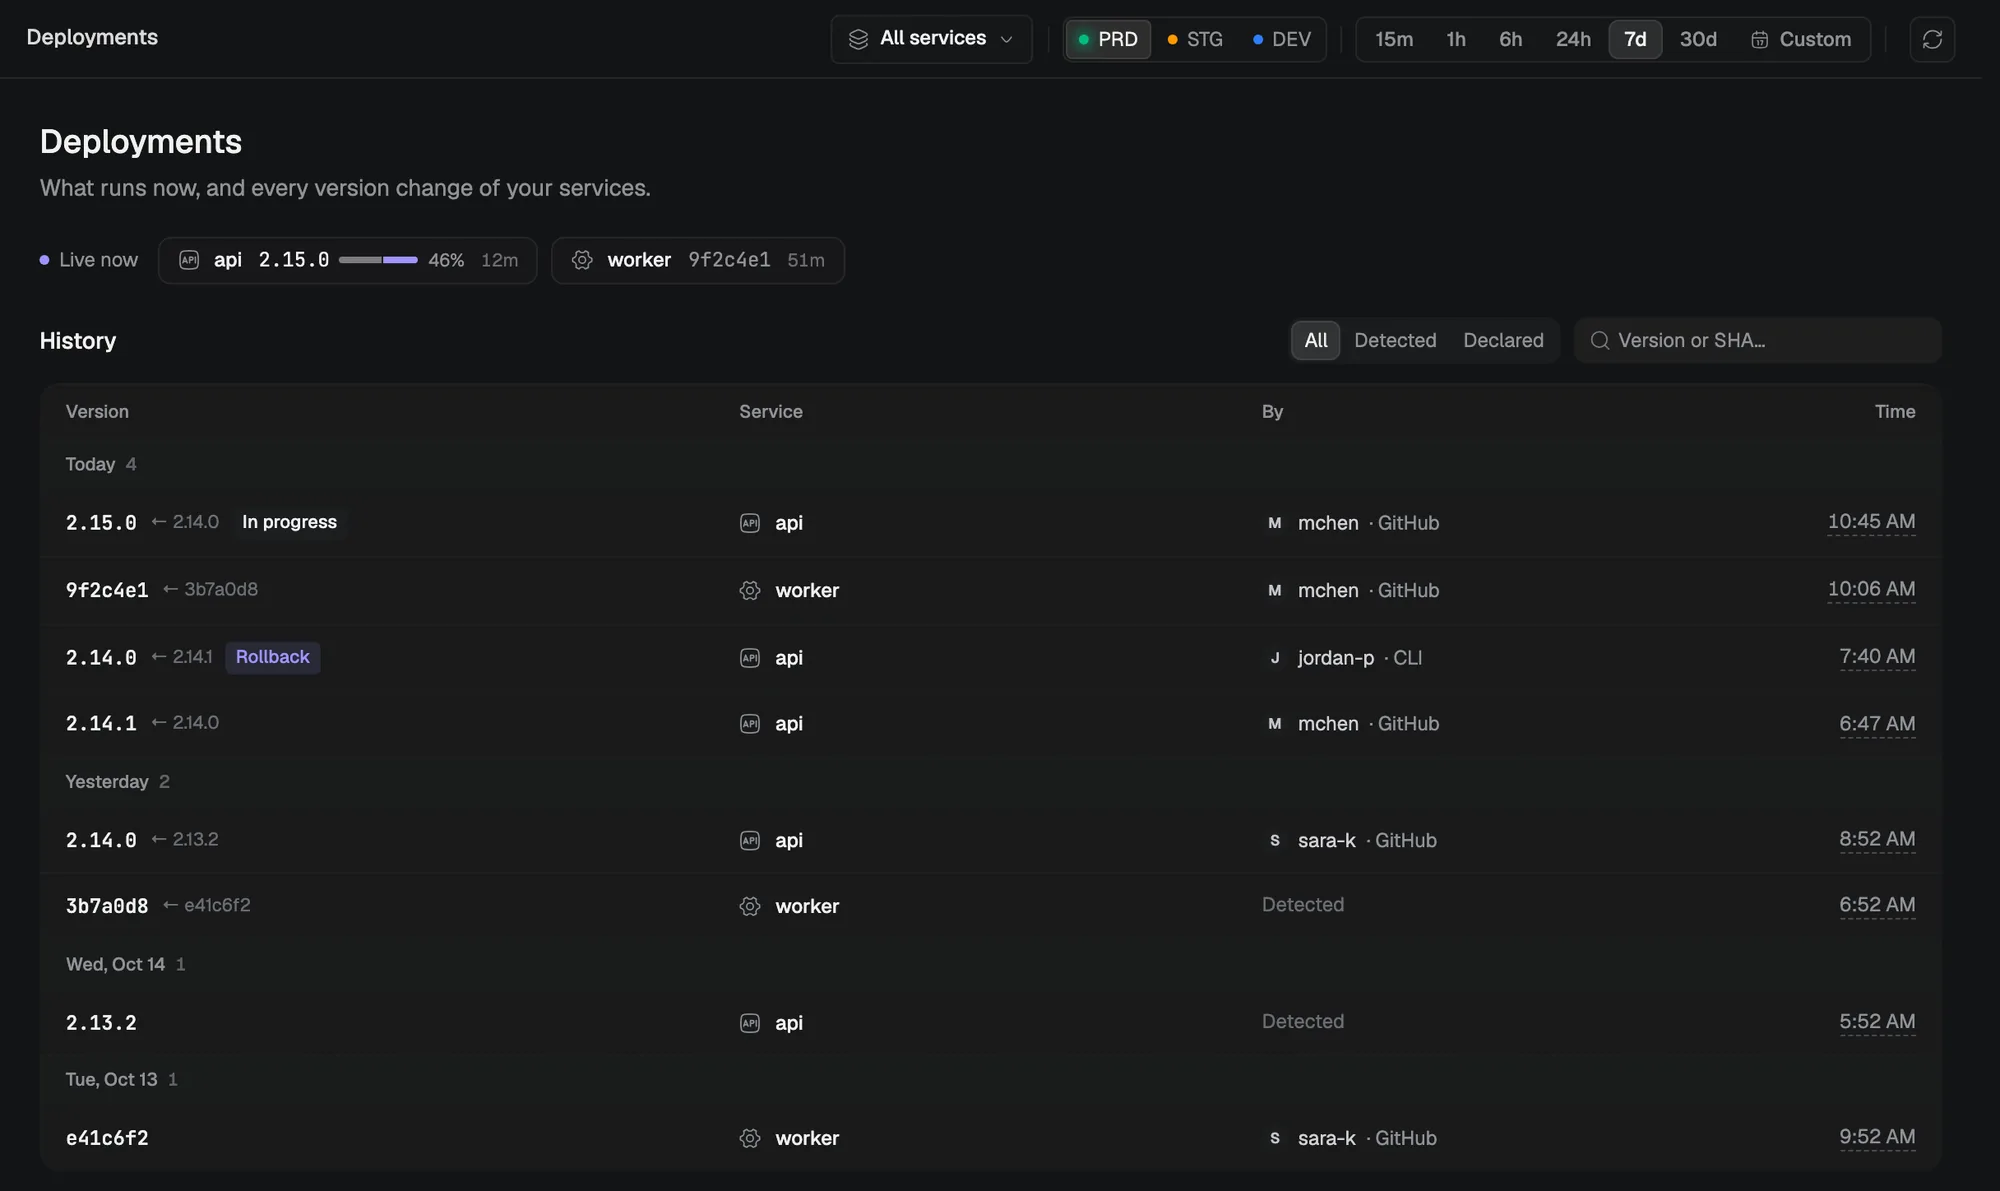Switch environment to PRD
Screen dimensions: 2000x1191
coord(1108,39)
